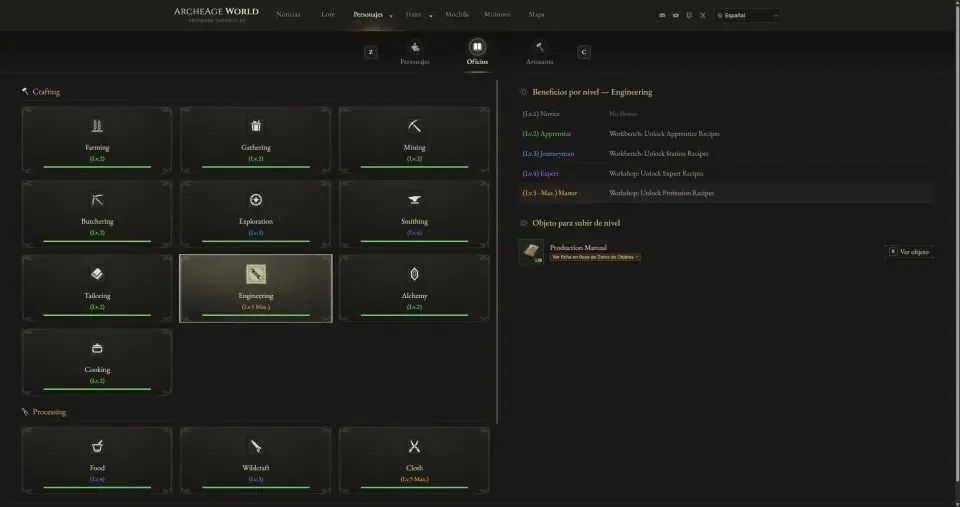The image size is (960, 507).
Task: Open the Noticias menu item
Action: pyautogui.click(x=288, y=15)
